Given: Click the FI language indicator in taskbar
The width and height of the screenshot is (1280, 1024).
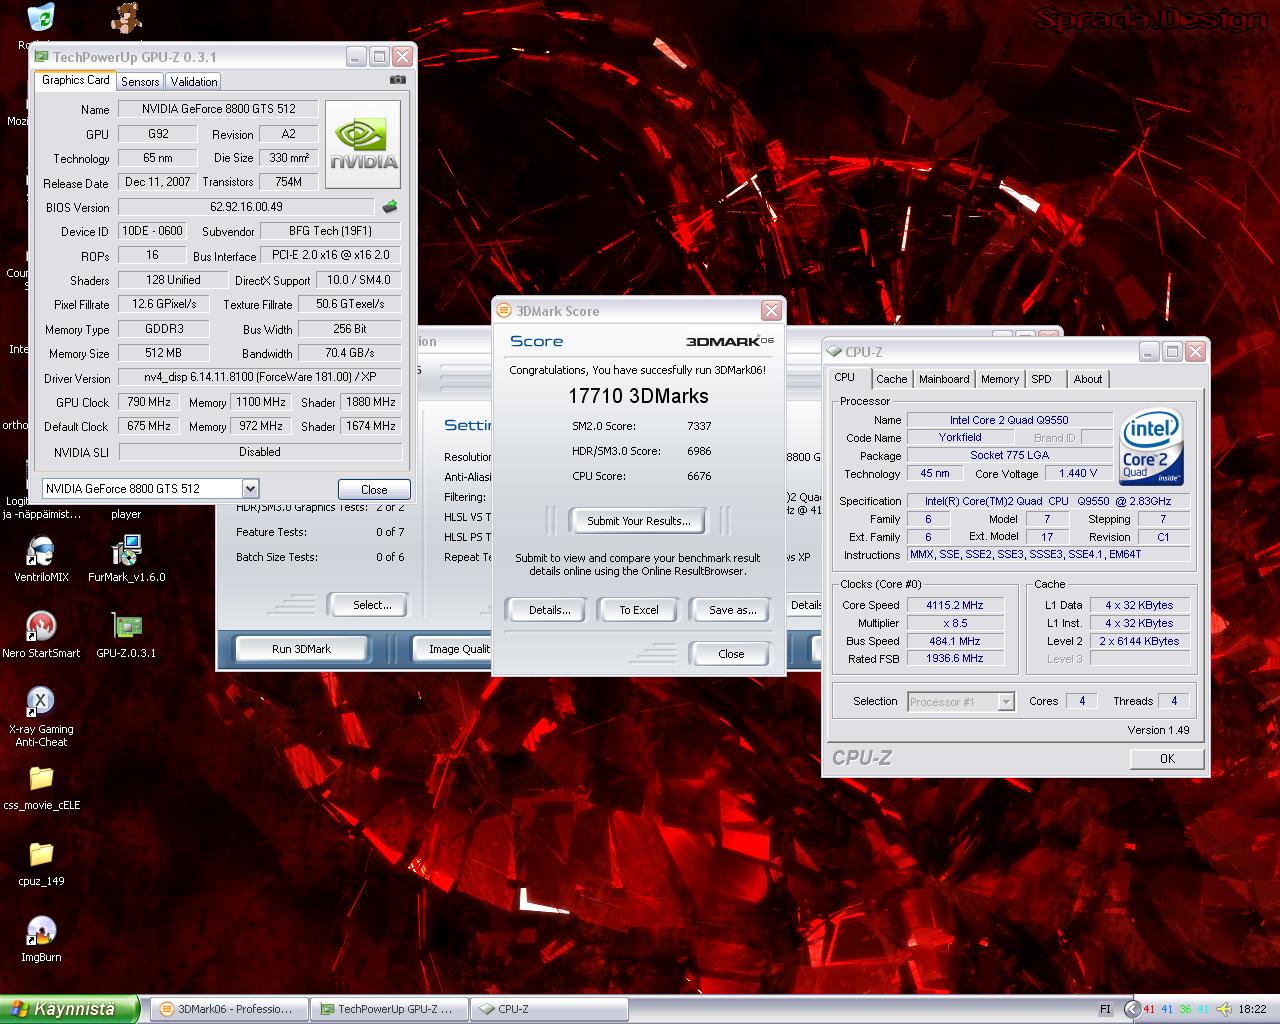Looking at the screenshot, I should (1105, 1009).
